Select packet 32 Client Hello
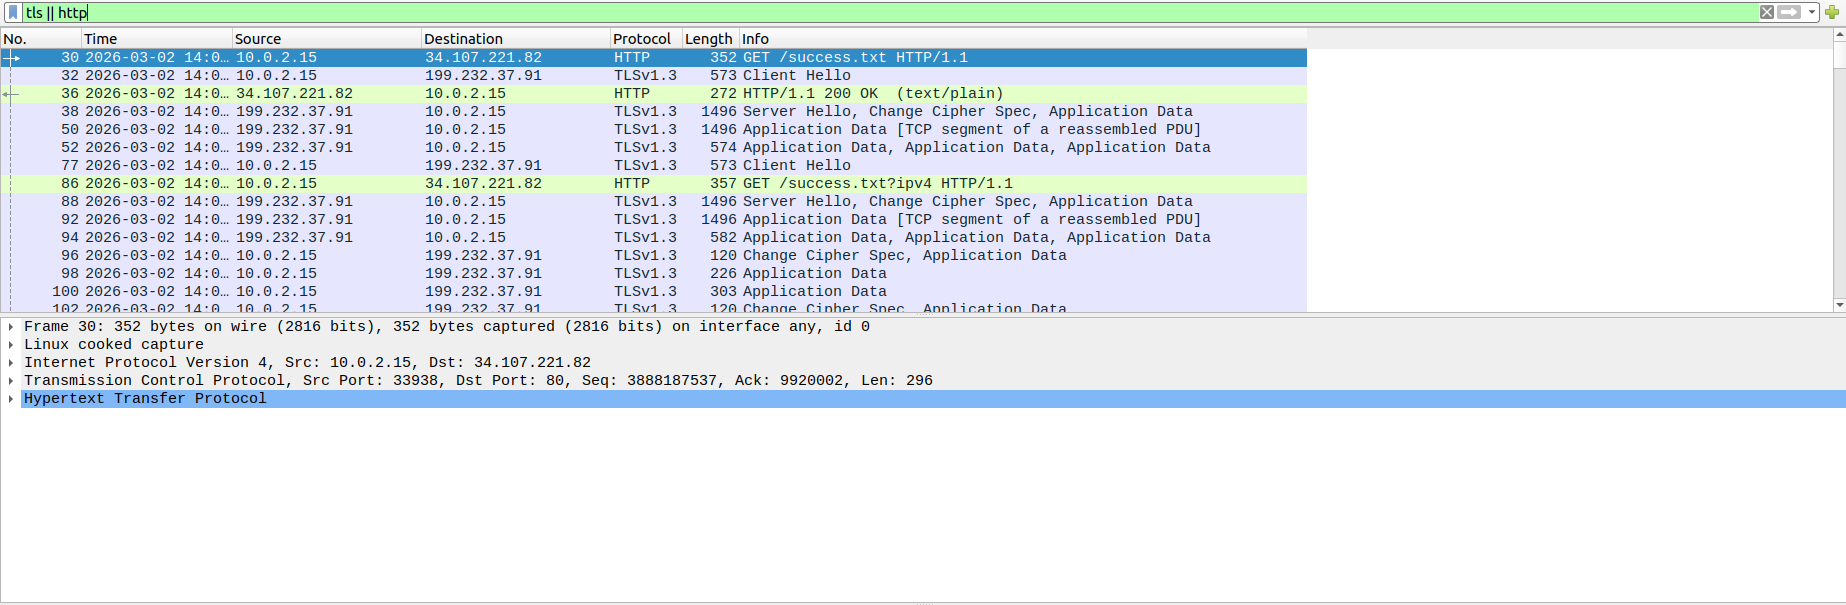Image resolution: width=1846 pixels, height=605 pixels. coord(654,76)
